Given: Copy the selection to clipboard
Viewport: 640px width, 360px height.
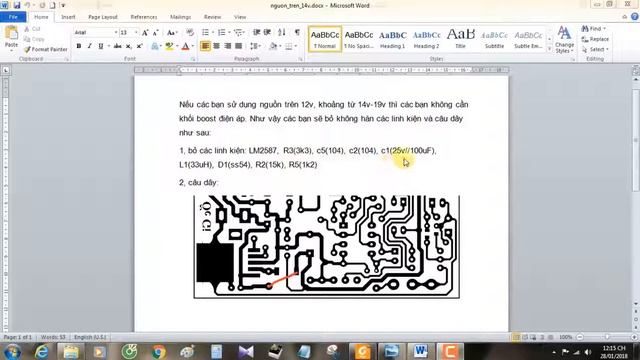Looking at the screenshot, I should pyautogui.click(x=34, y=39).
